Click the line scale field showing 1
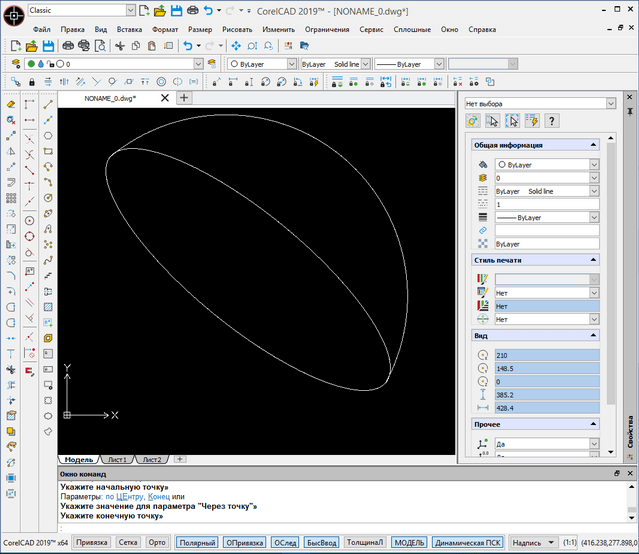This screenshot has width=639, height=554. 545,203
